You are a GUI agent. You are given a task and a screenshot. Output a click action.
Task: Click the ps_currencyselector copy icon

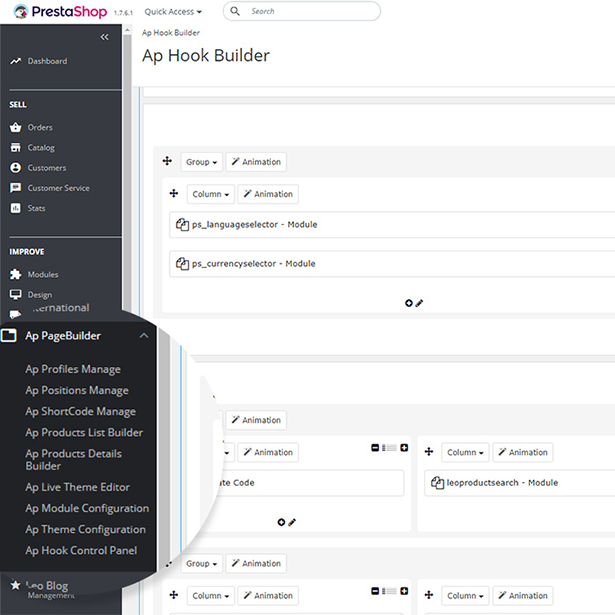tap(182, 263)
